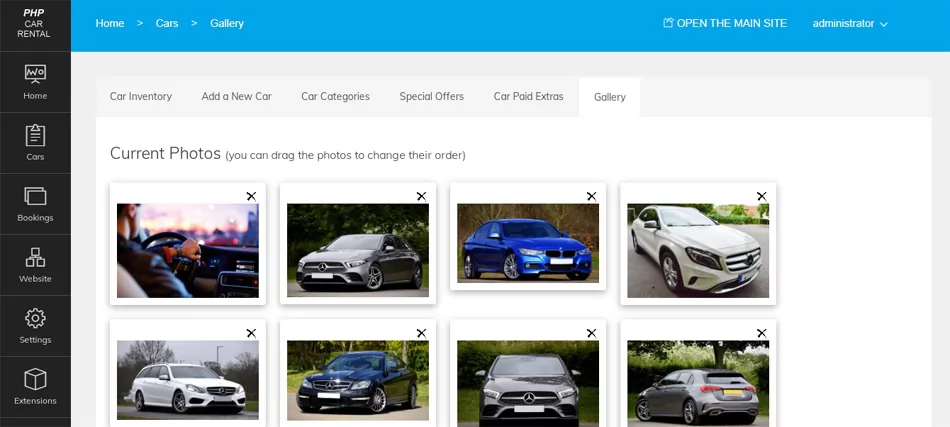
Task: Remove the grey Mercedes front-view photo
Action: [591, 333]
